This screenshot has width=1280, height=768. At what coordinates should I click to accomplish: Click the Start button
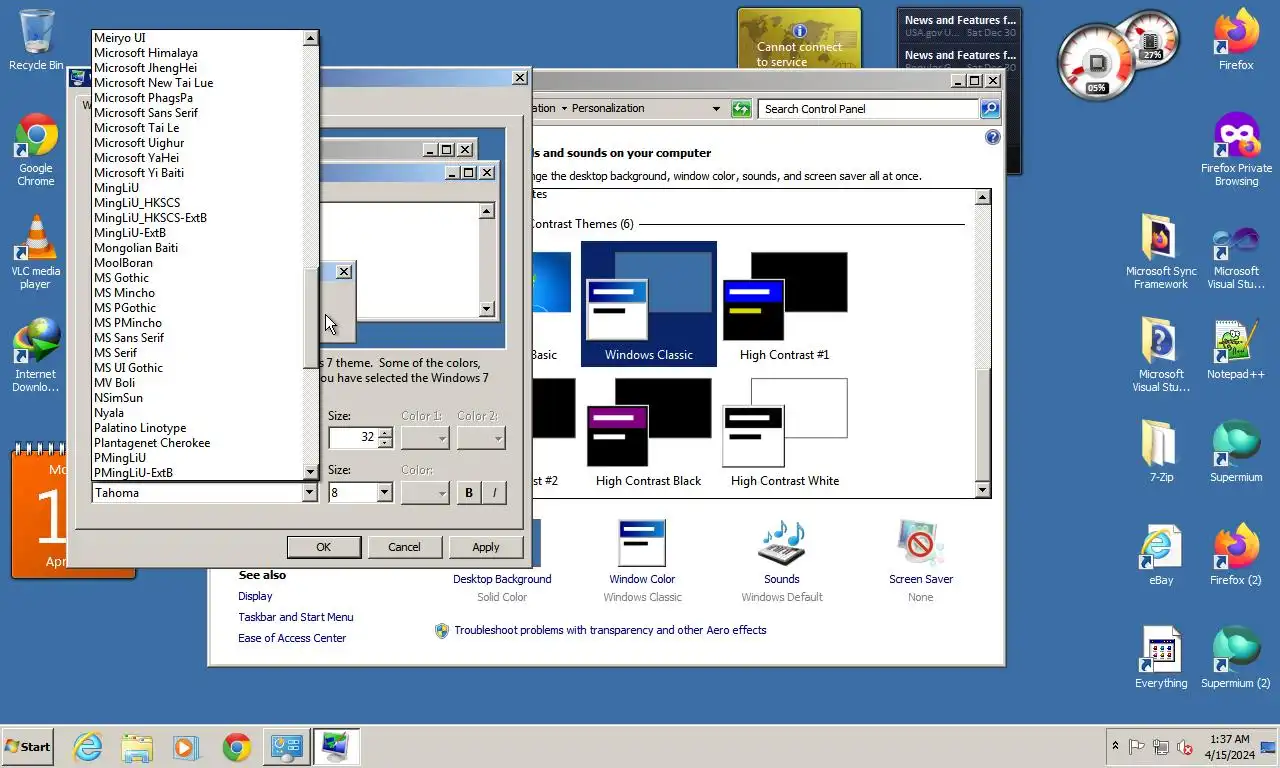point(27,747)
